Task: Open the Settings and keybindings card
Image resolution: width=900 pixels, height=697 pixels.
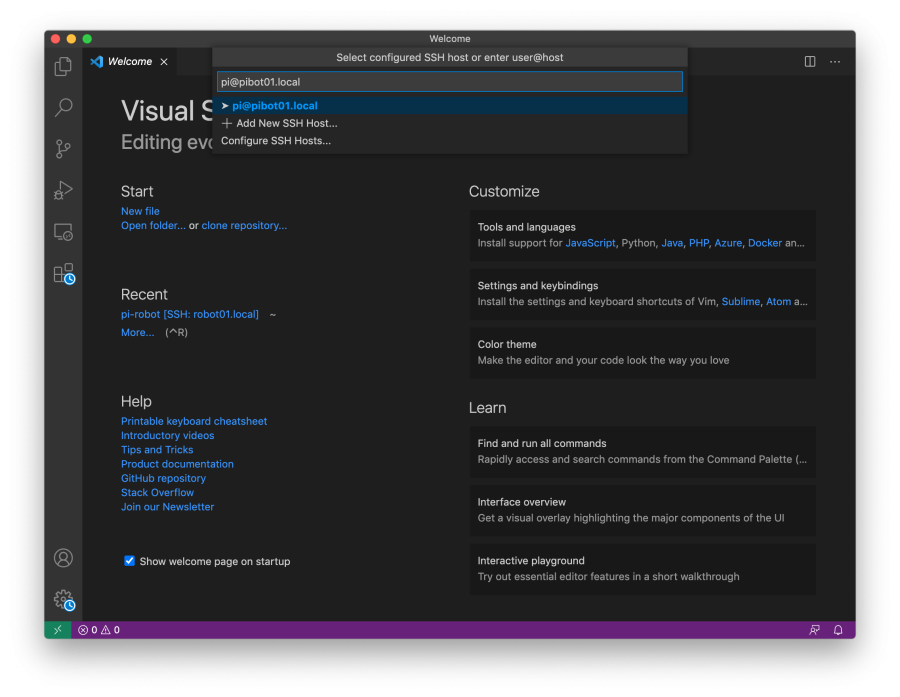Action: tap(642, 294)
